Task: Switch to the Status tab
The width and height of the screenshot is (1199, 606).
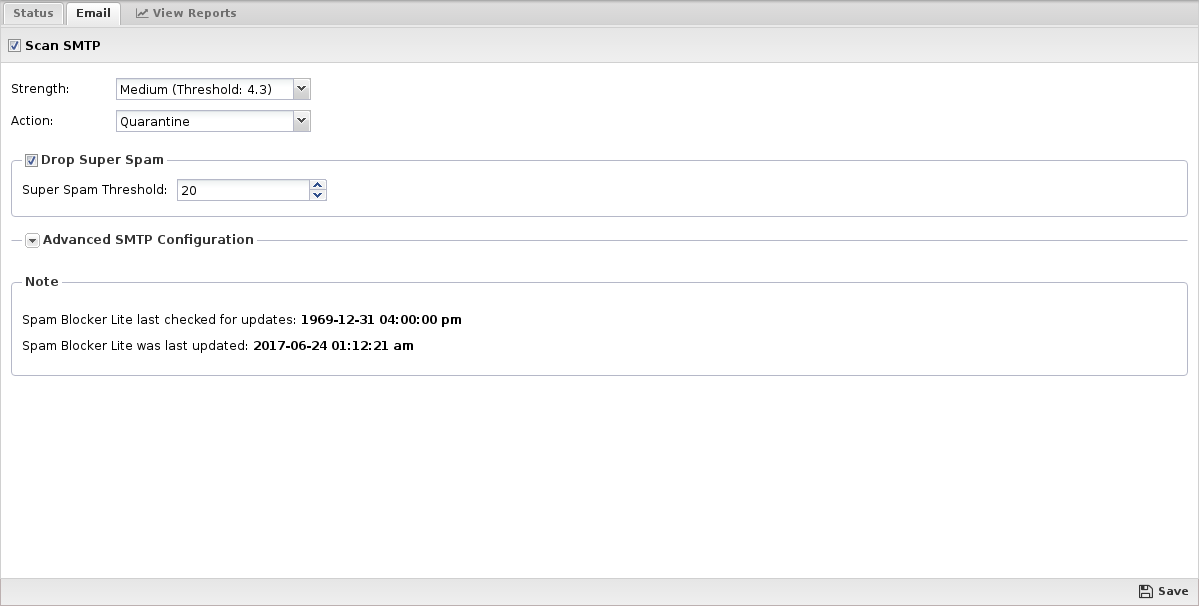Action: 33,13
